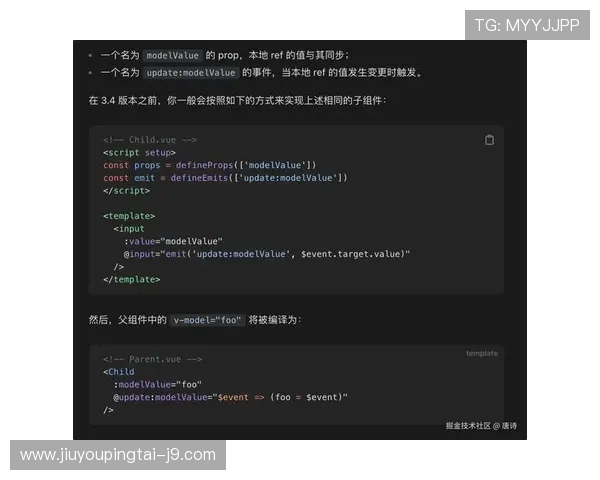This screenshot has height=480, width=600.
Task: Click the closing '</template>' tag line
Action: (132, 279)
